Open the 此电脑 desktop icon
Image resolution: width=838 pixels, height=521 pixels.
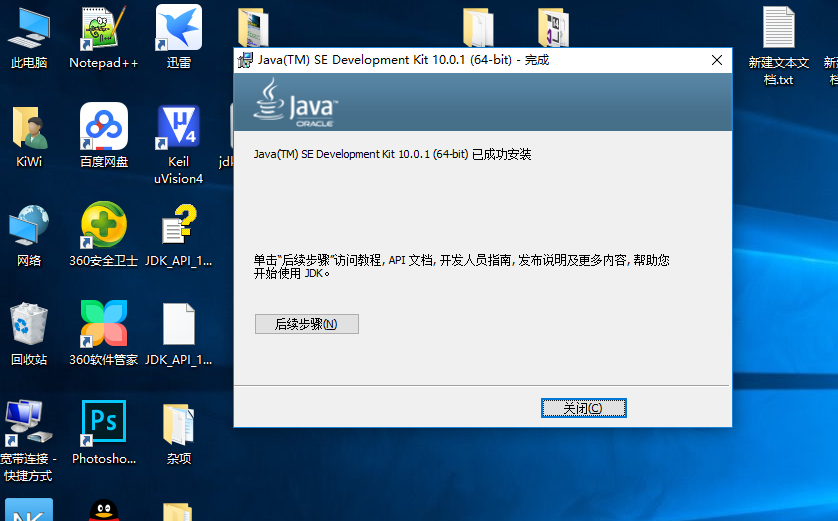[29, 38]
